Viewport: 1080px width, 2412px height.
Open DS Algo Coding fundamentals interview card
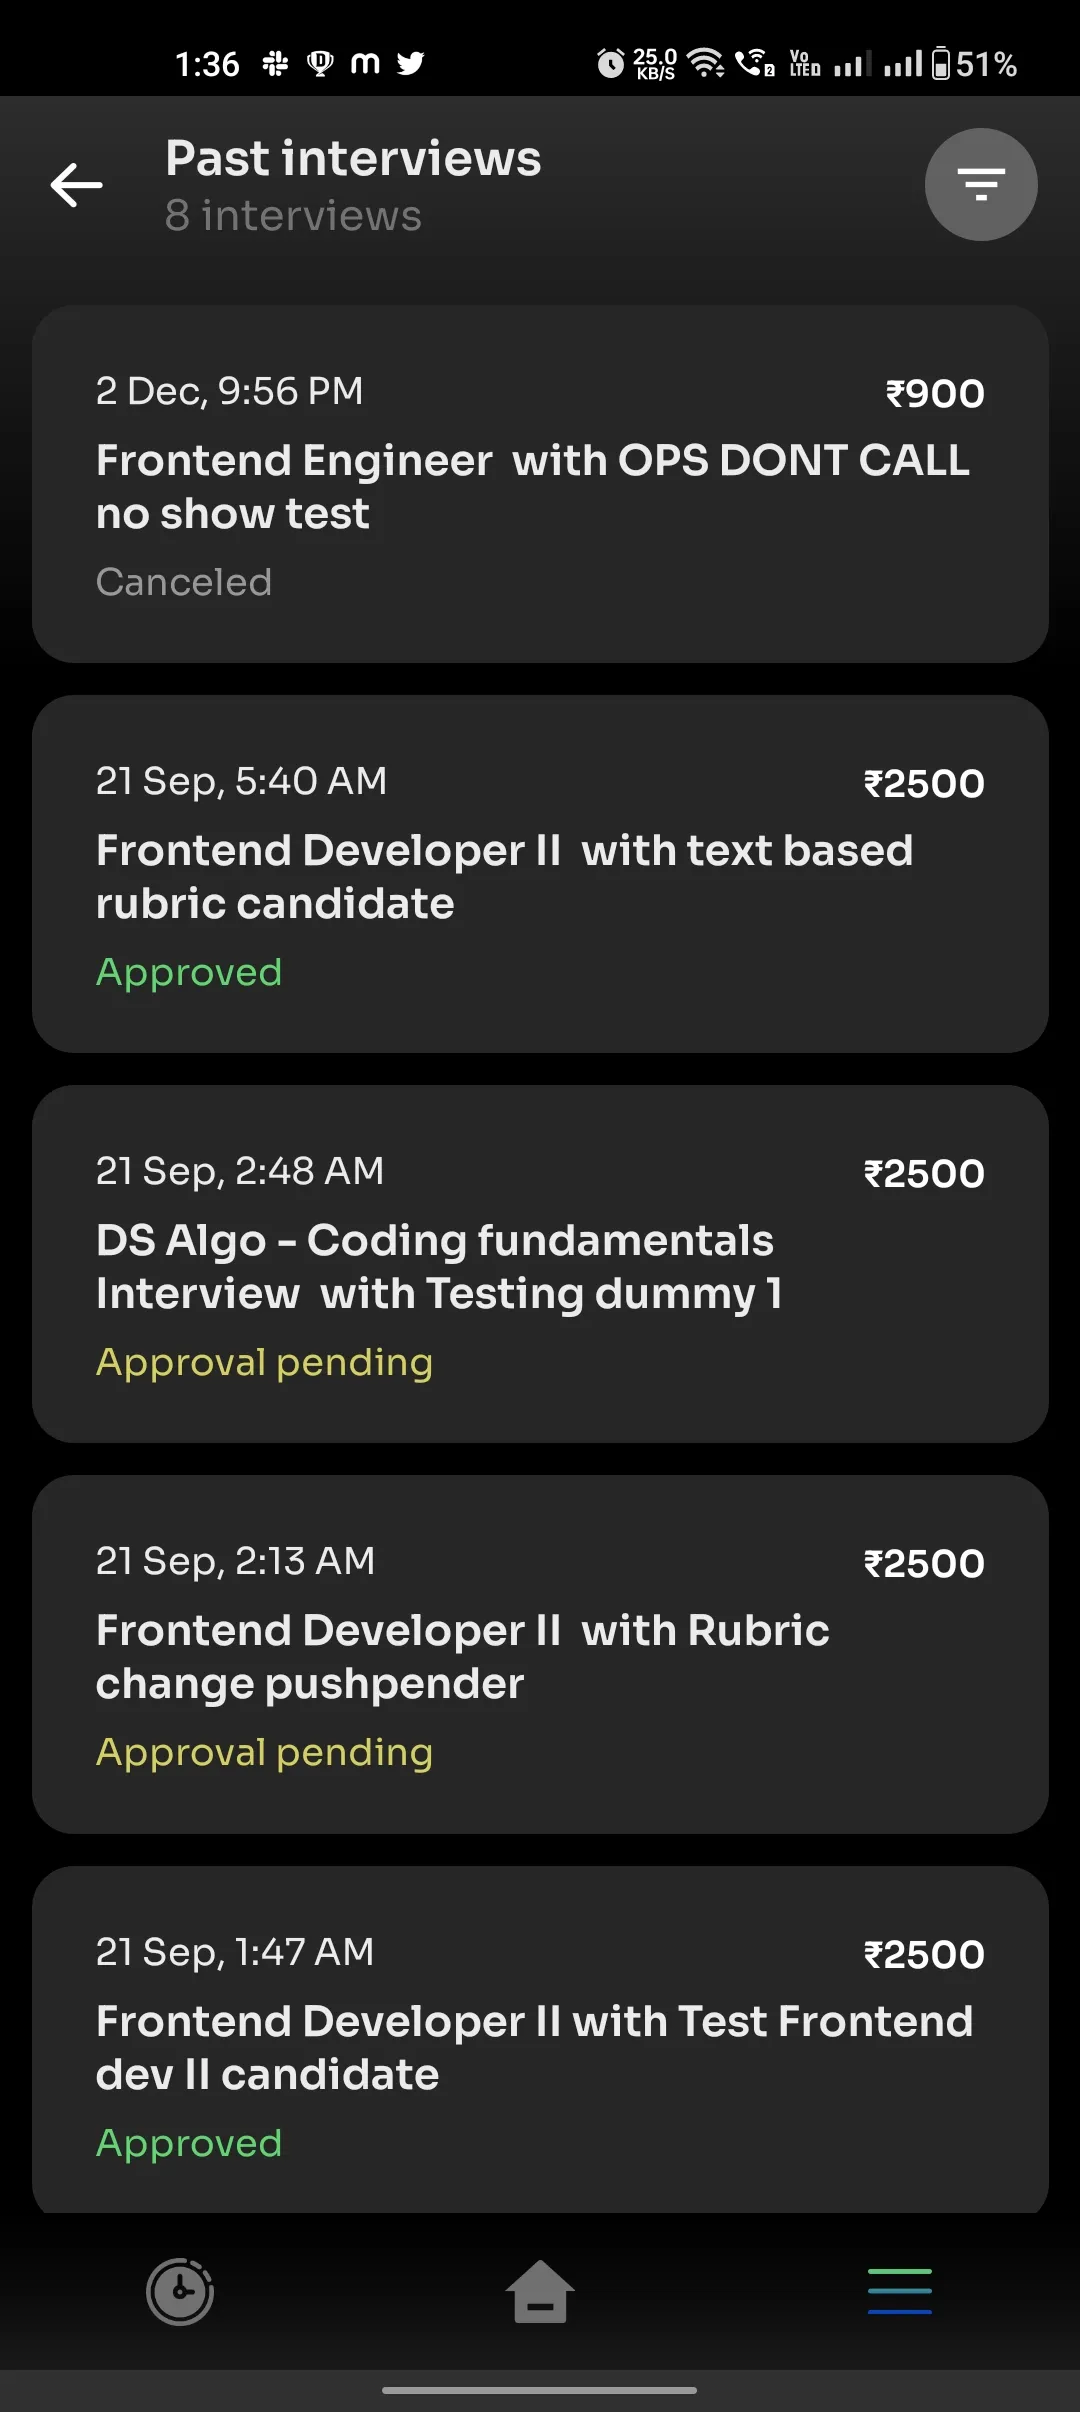tap(540, 1264)
